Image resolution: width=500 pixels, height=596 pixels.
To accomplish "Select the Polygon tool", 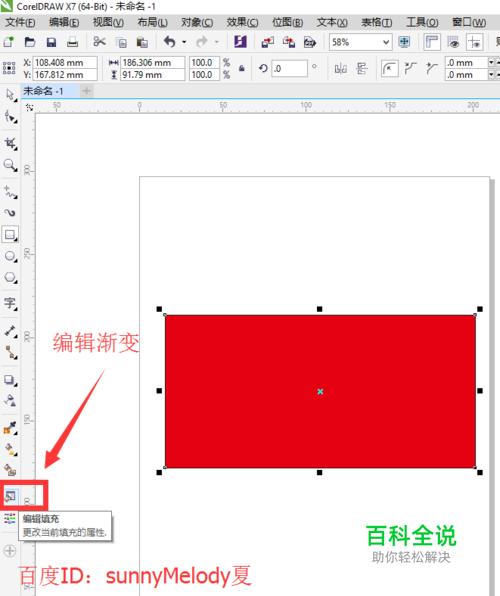I will [10, 277].
